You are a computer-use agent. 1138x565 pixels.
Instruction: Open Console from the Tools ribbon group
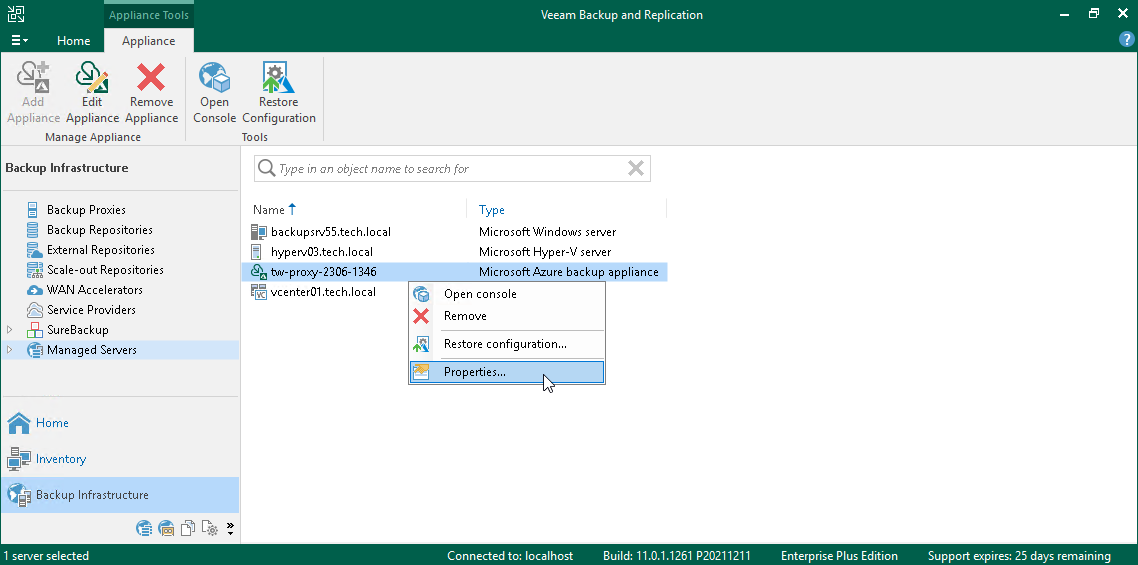click(x=215, y=93)
